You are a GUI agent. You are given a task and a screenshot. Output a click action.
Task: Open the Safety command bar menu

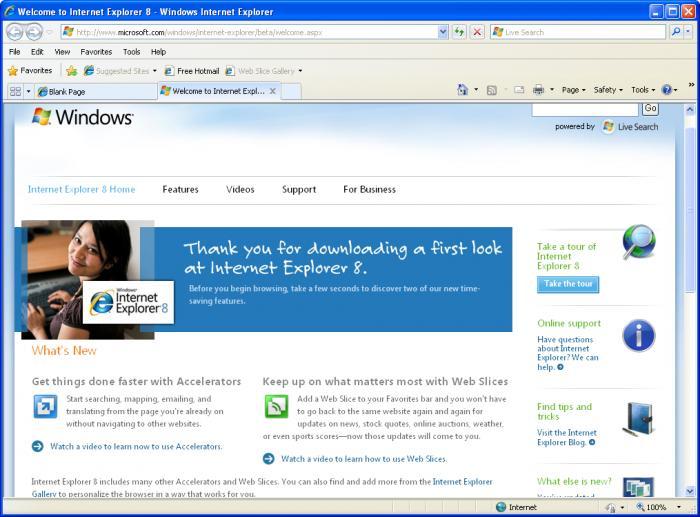608,90
